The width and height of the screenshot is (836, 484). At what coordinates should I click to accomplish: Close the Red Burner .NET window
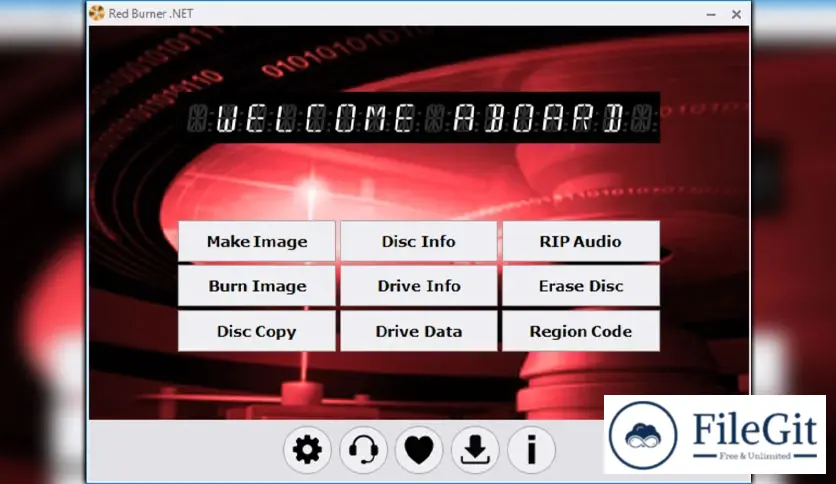[736, 14]
